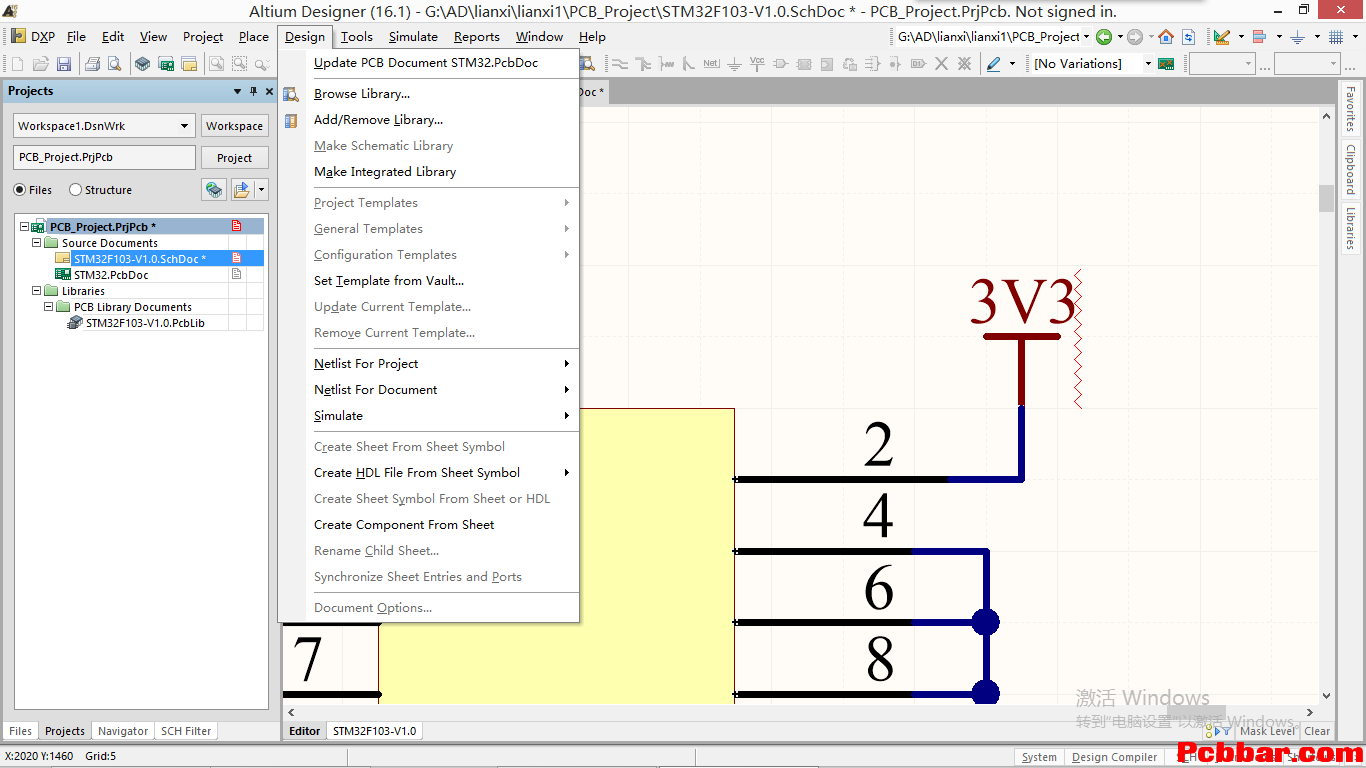Click the Browse Library icon in Design menu
This screenshot has height=768, width=1366.
pos(291,94)
